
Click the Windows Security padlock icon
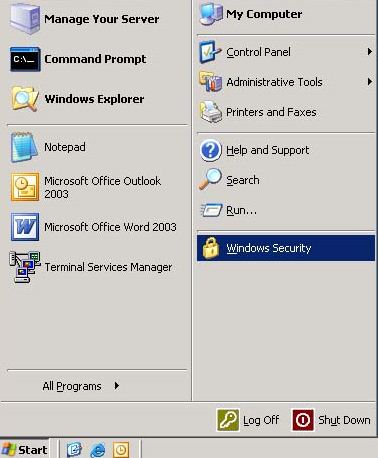coord(211,248)
